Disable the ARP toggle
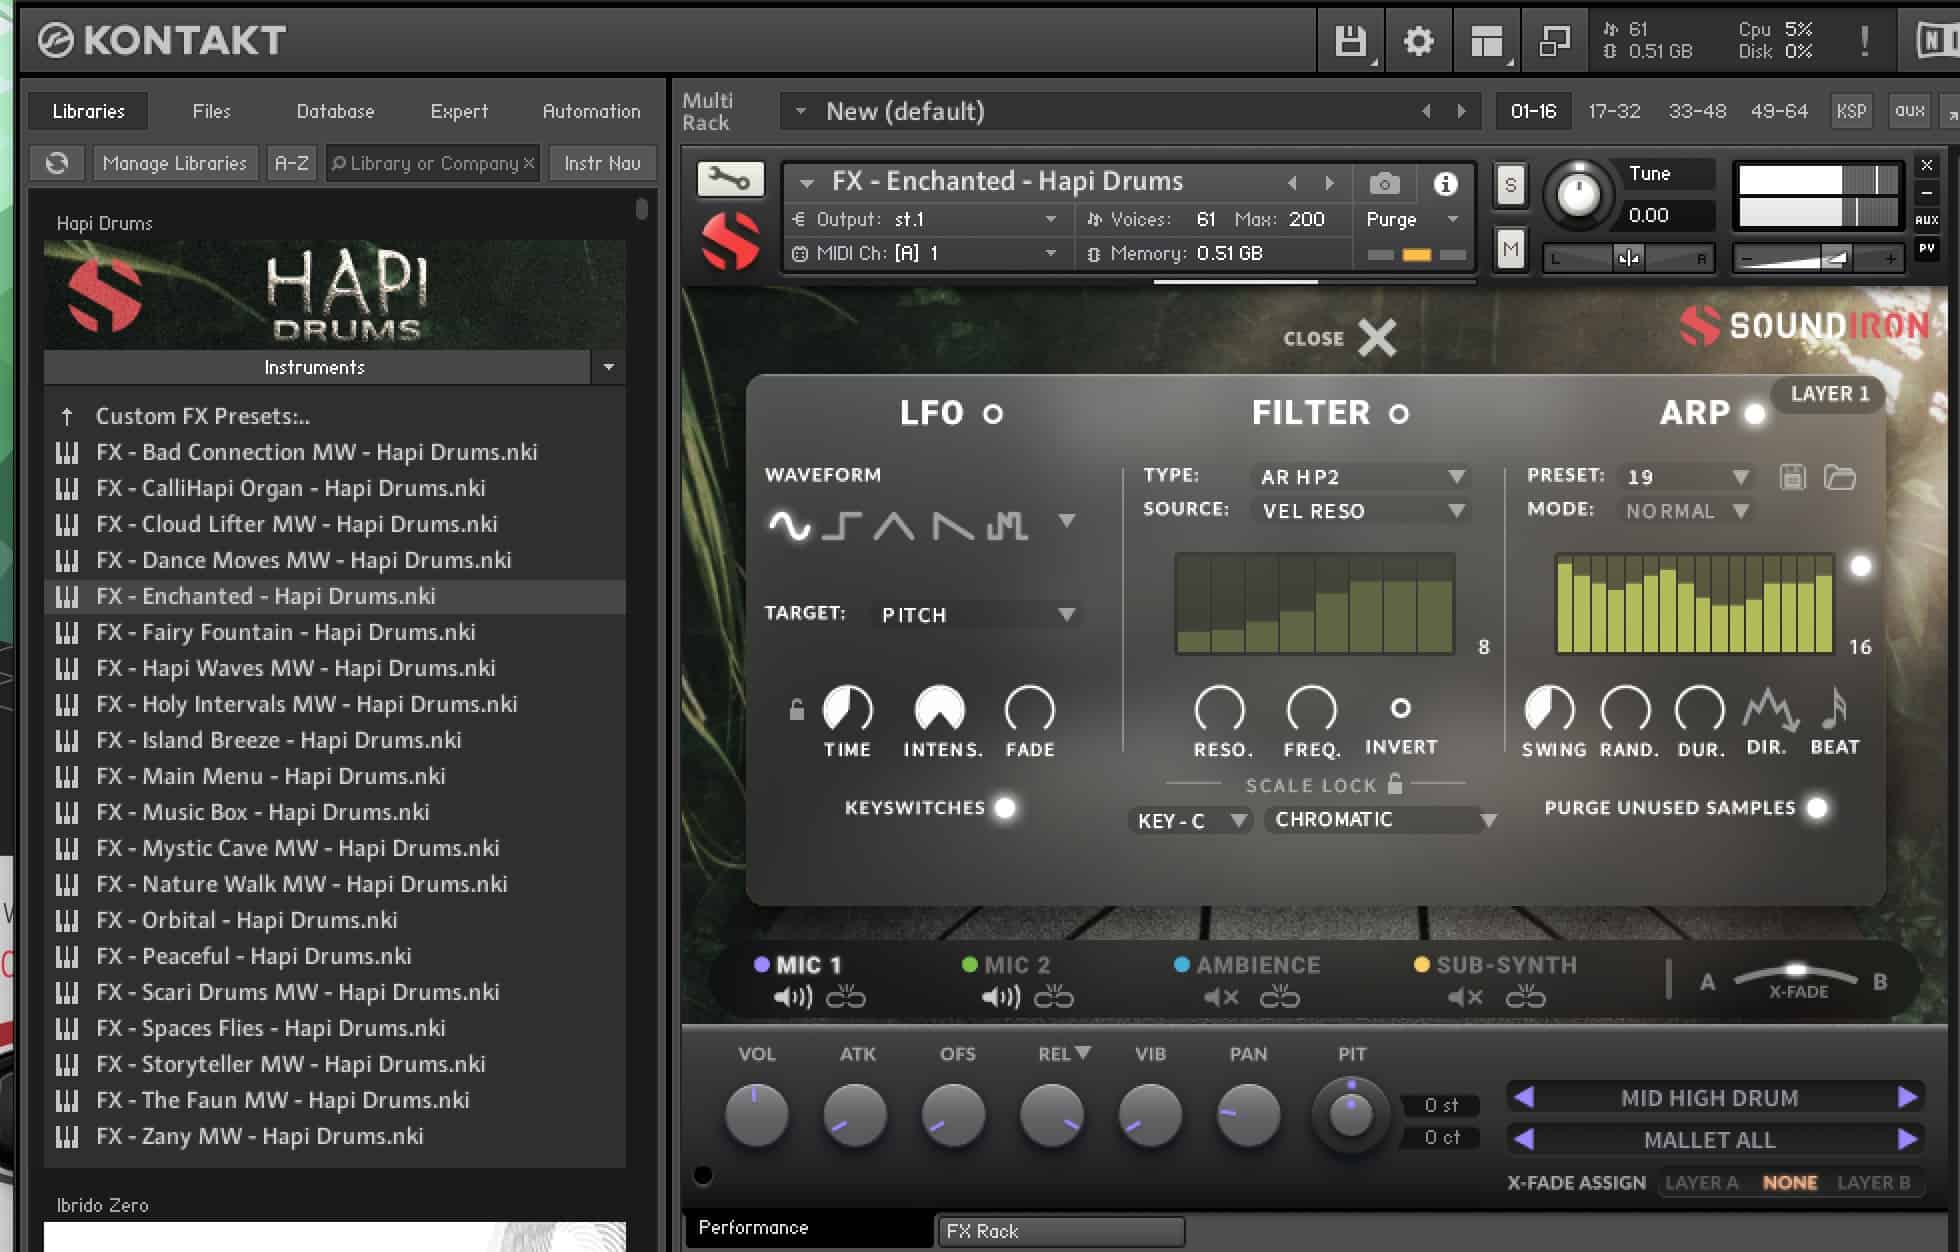This screenshot has height=1252, width=1960. [x=1754, y=414]
